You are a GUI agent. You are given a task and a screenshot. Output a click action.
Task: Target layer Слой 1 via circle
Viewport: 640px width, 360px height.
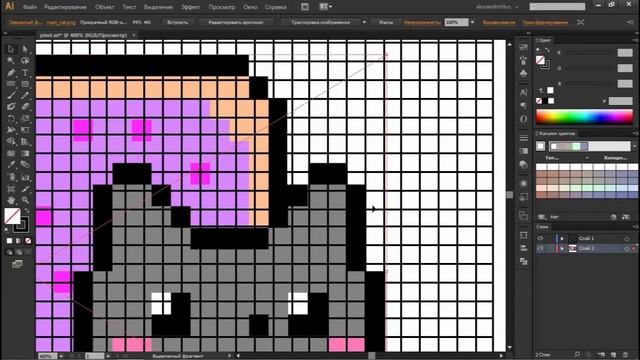(627, 238)
